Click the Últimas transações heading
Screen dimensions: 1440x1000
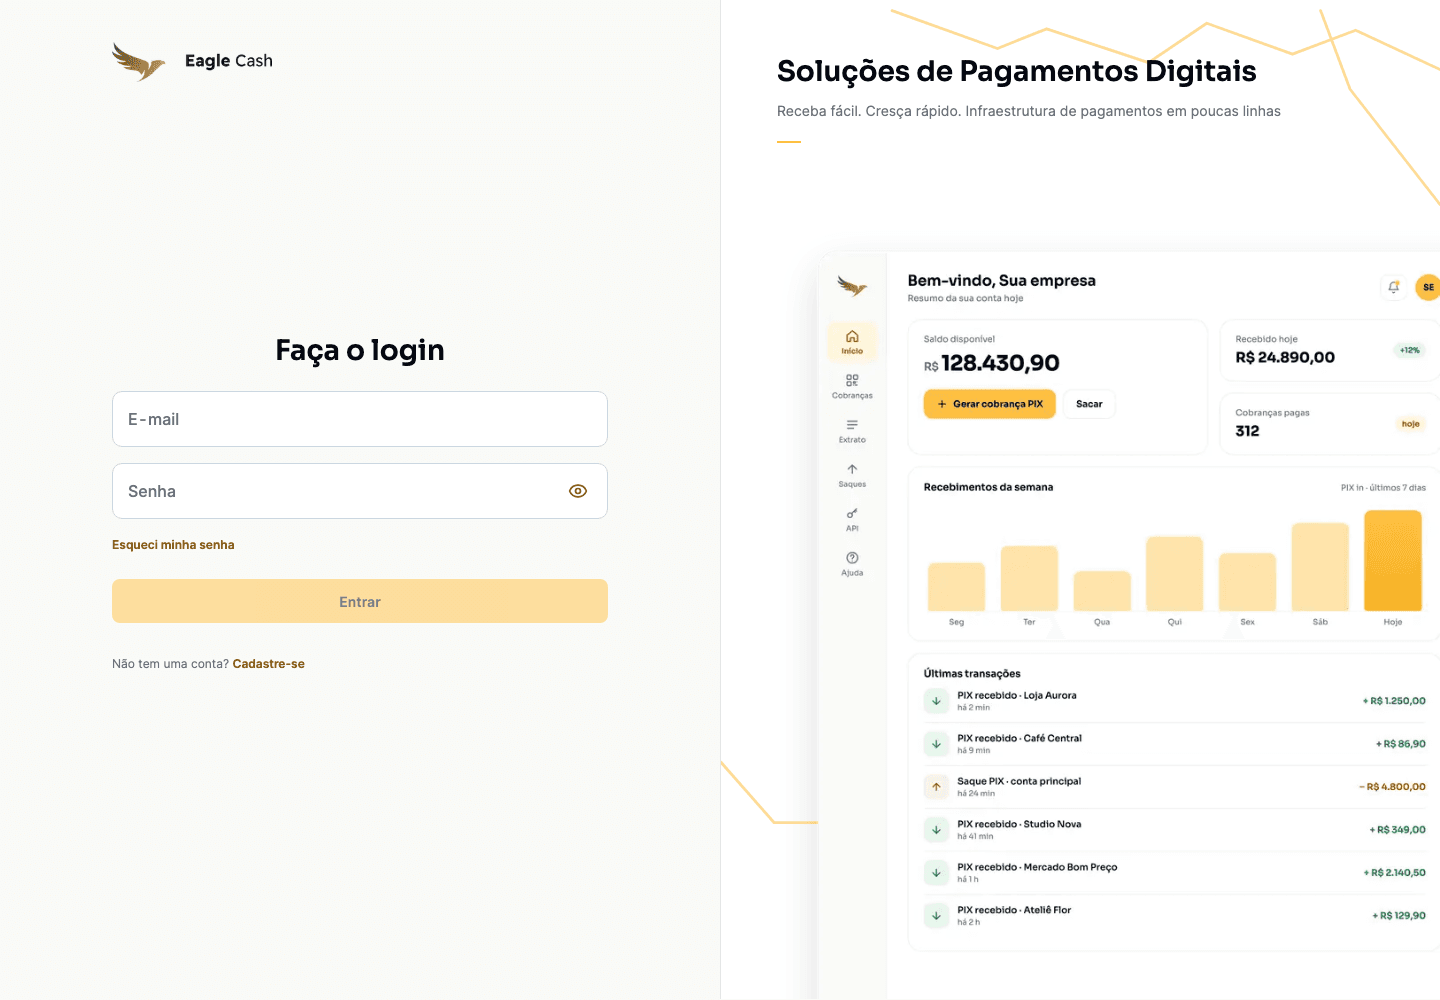(972, 674)
